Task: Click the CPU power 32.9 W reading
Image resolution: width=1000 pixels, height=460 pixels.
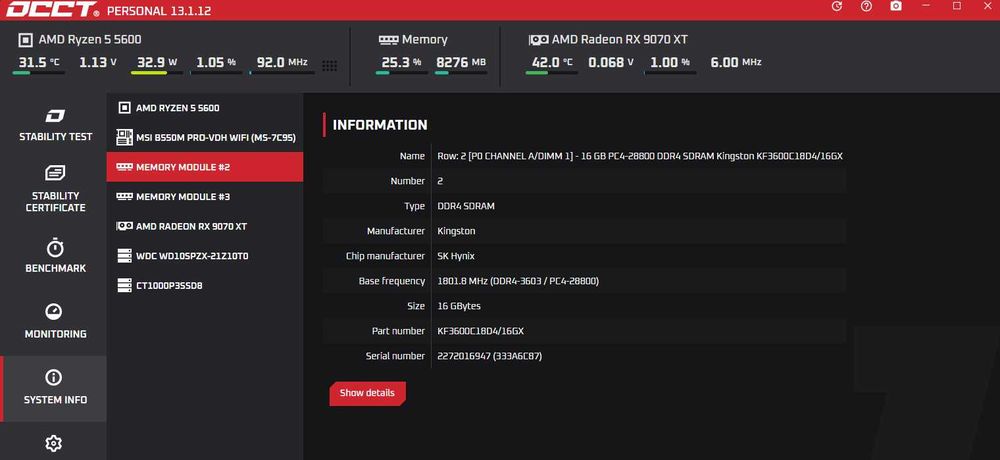Action: pos(157,63)
